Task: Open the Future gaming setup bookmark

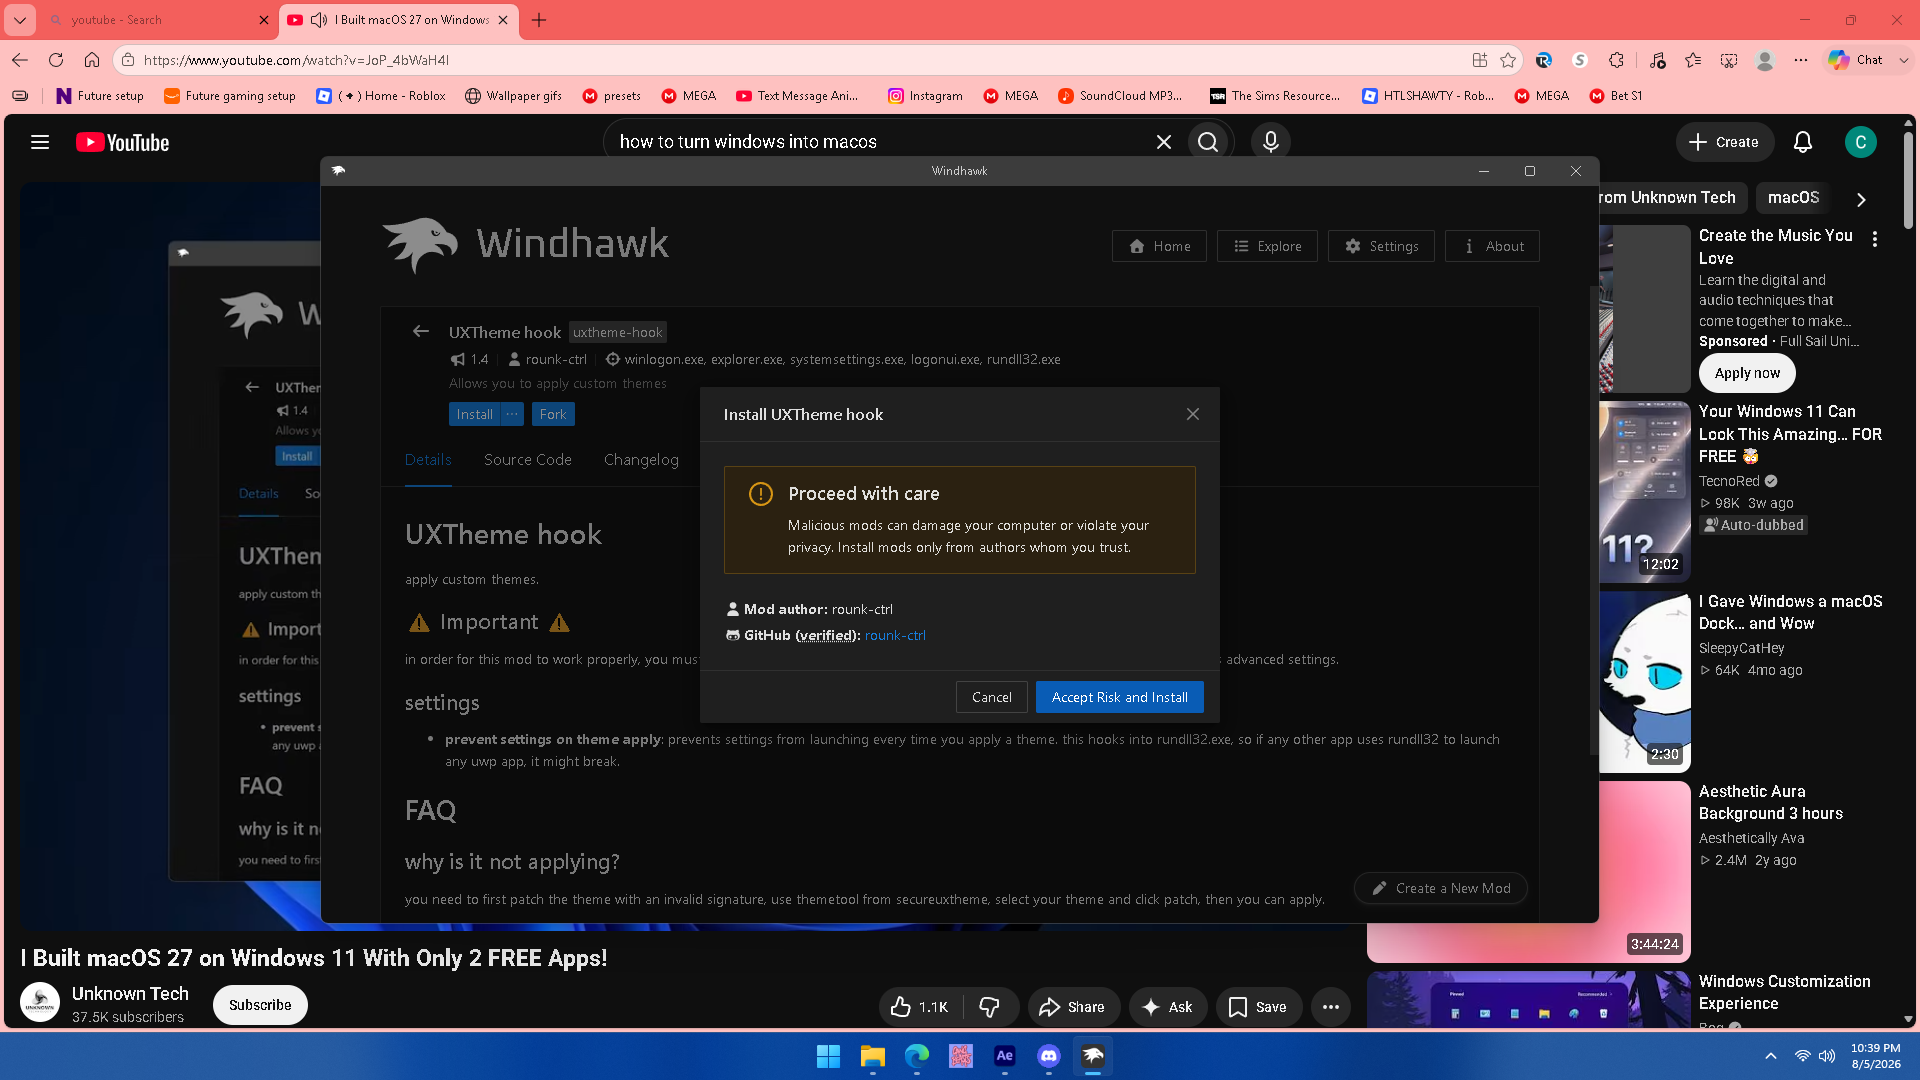Action: click(229, 96)
